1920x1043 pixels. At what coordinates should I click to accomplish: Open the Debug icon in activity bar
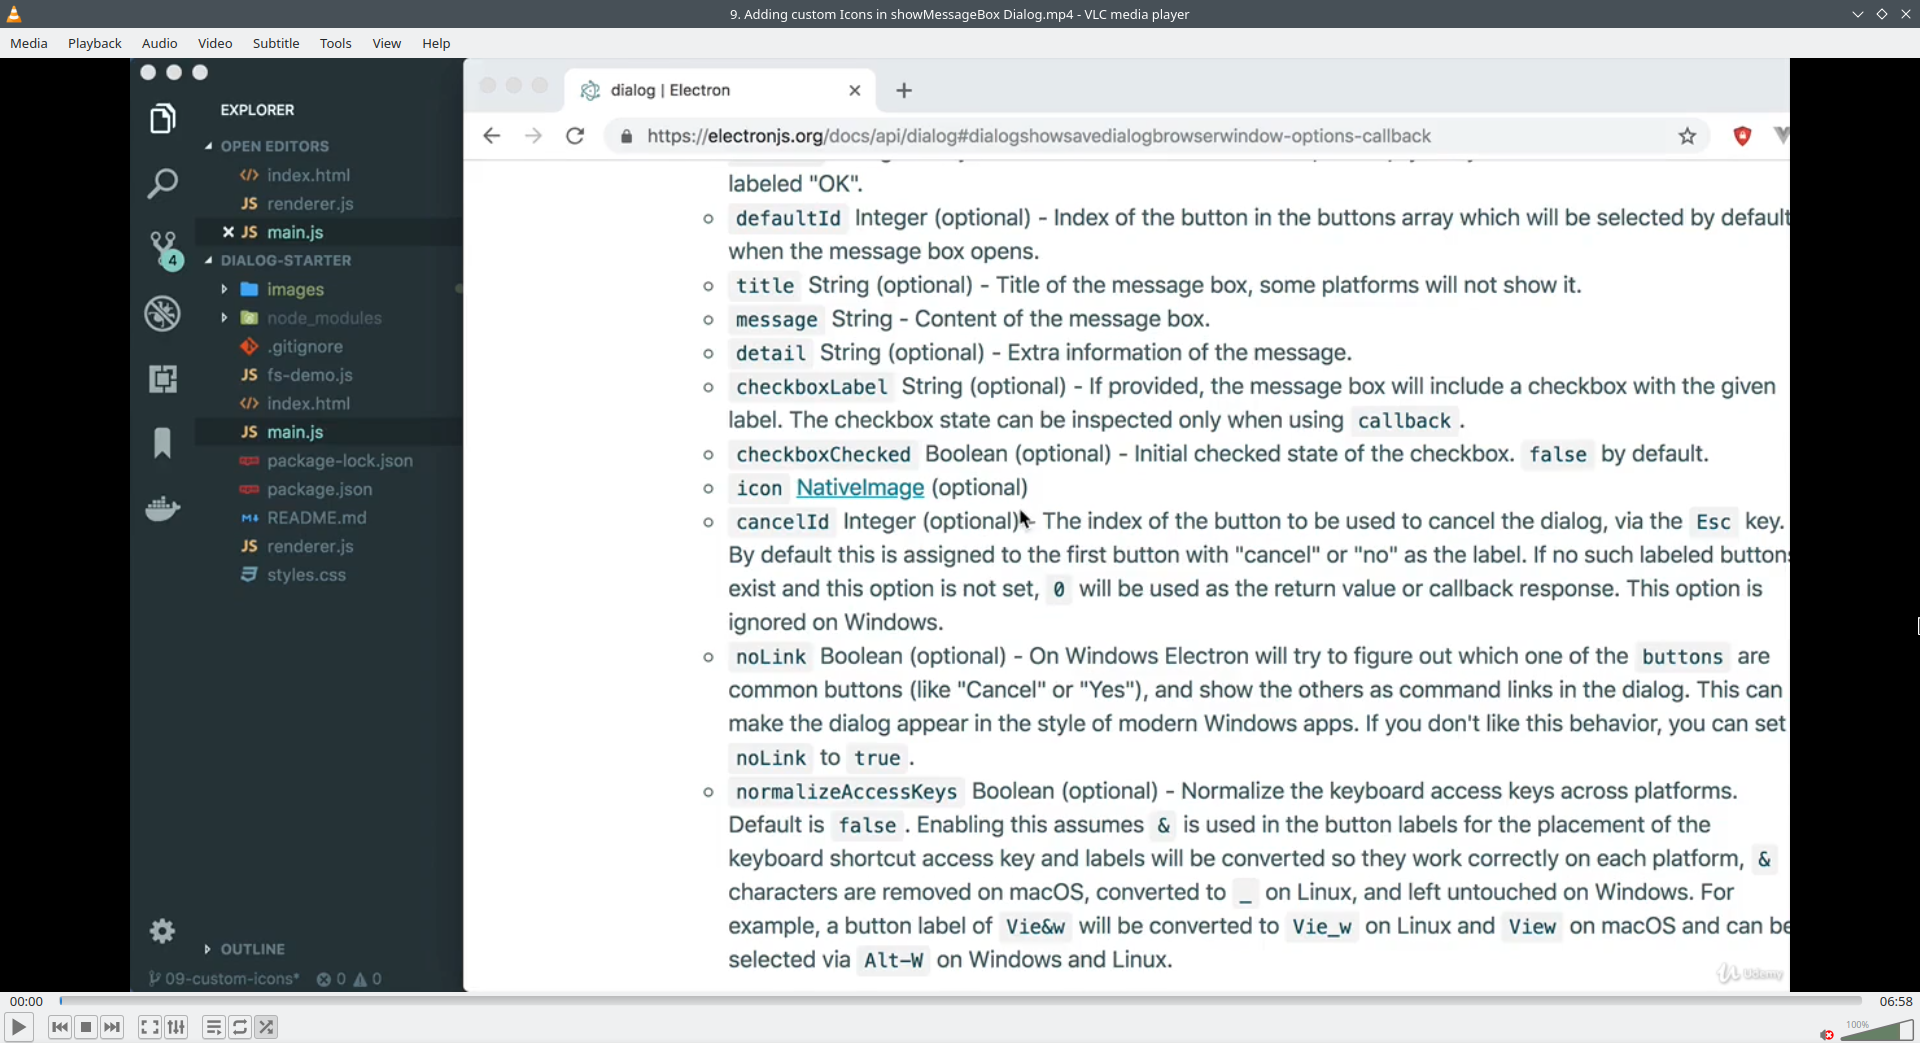(x=162, y=314)
